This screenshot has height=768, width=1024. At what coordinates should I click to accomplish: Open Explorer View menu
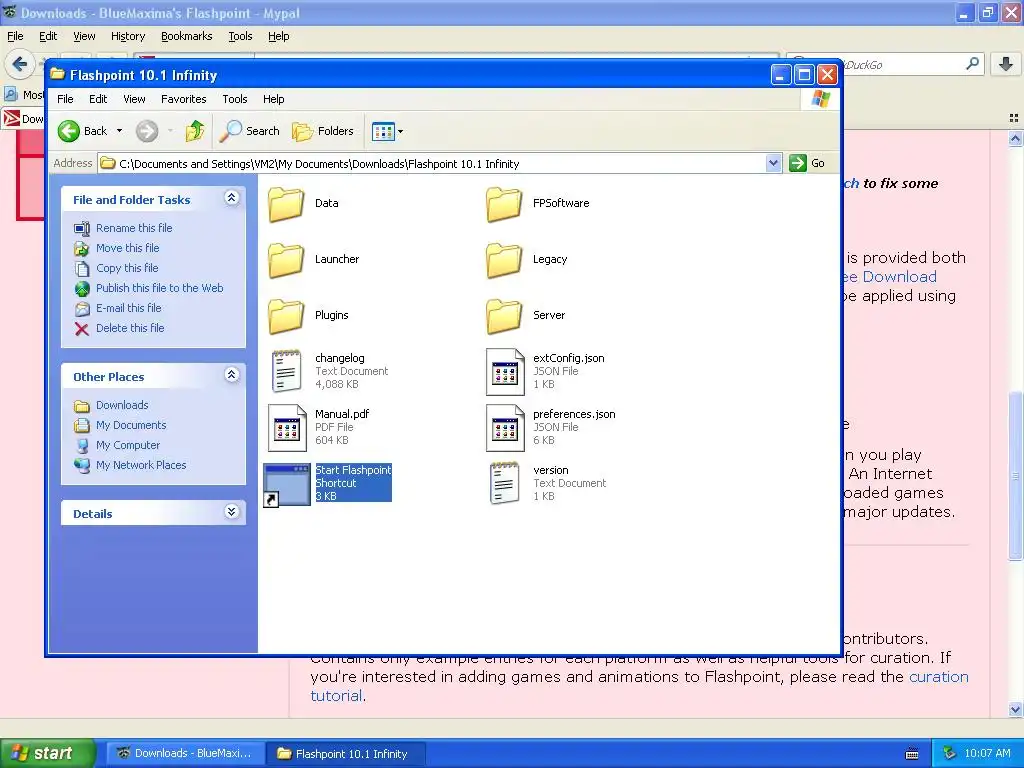point(134,99)
